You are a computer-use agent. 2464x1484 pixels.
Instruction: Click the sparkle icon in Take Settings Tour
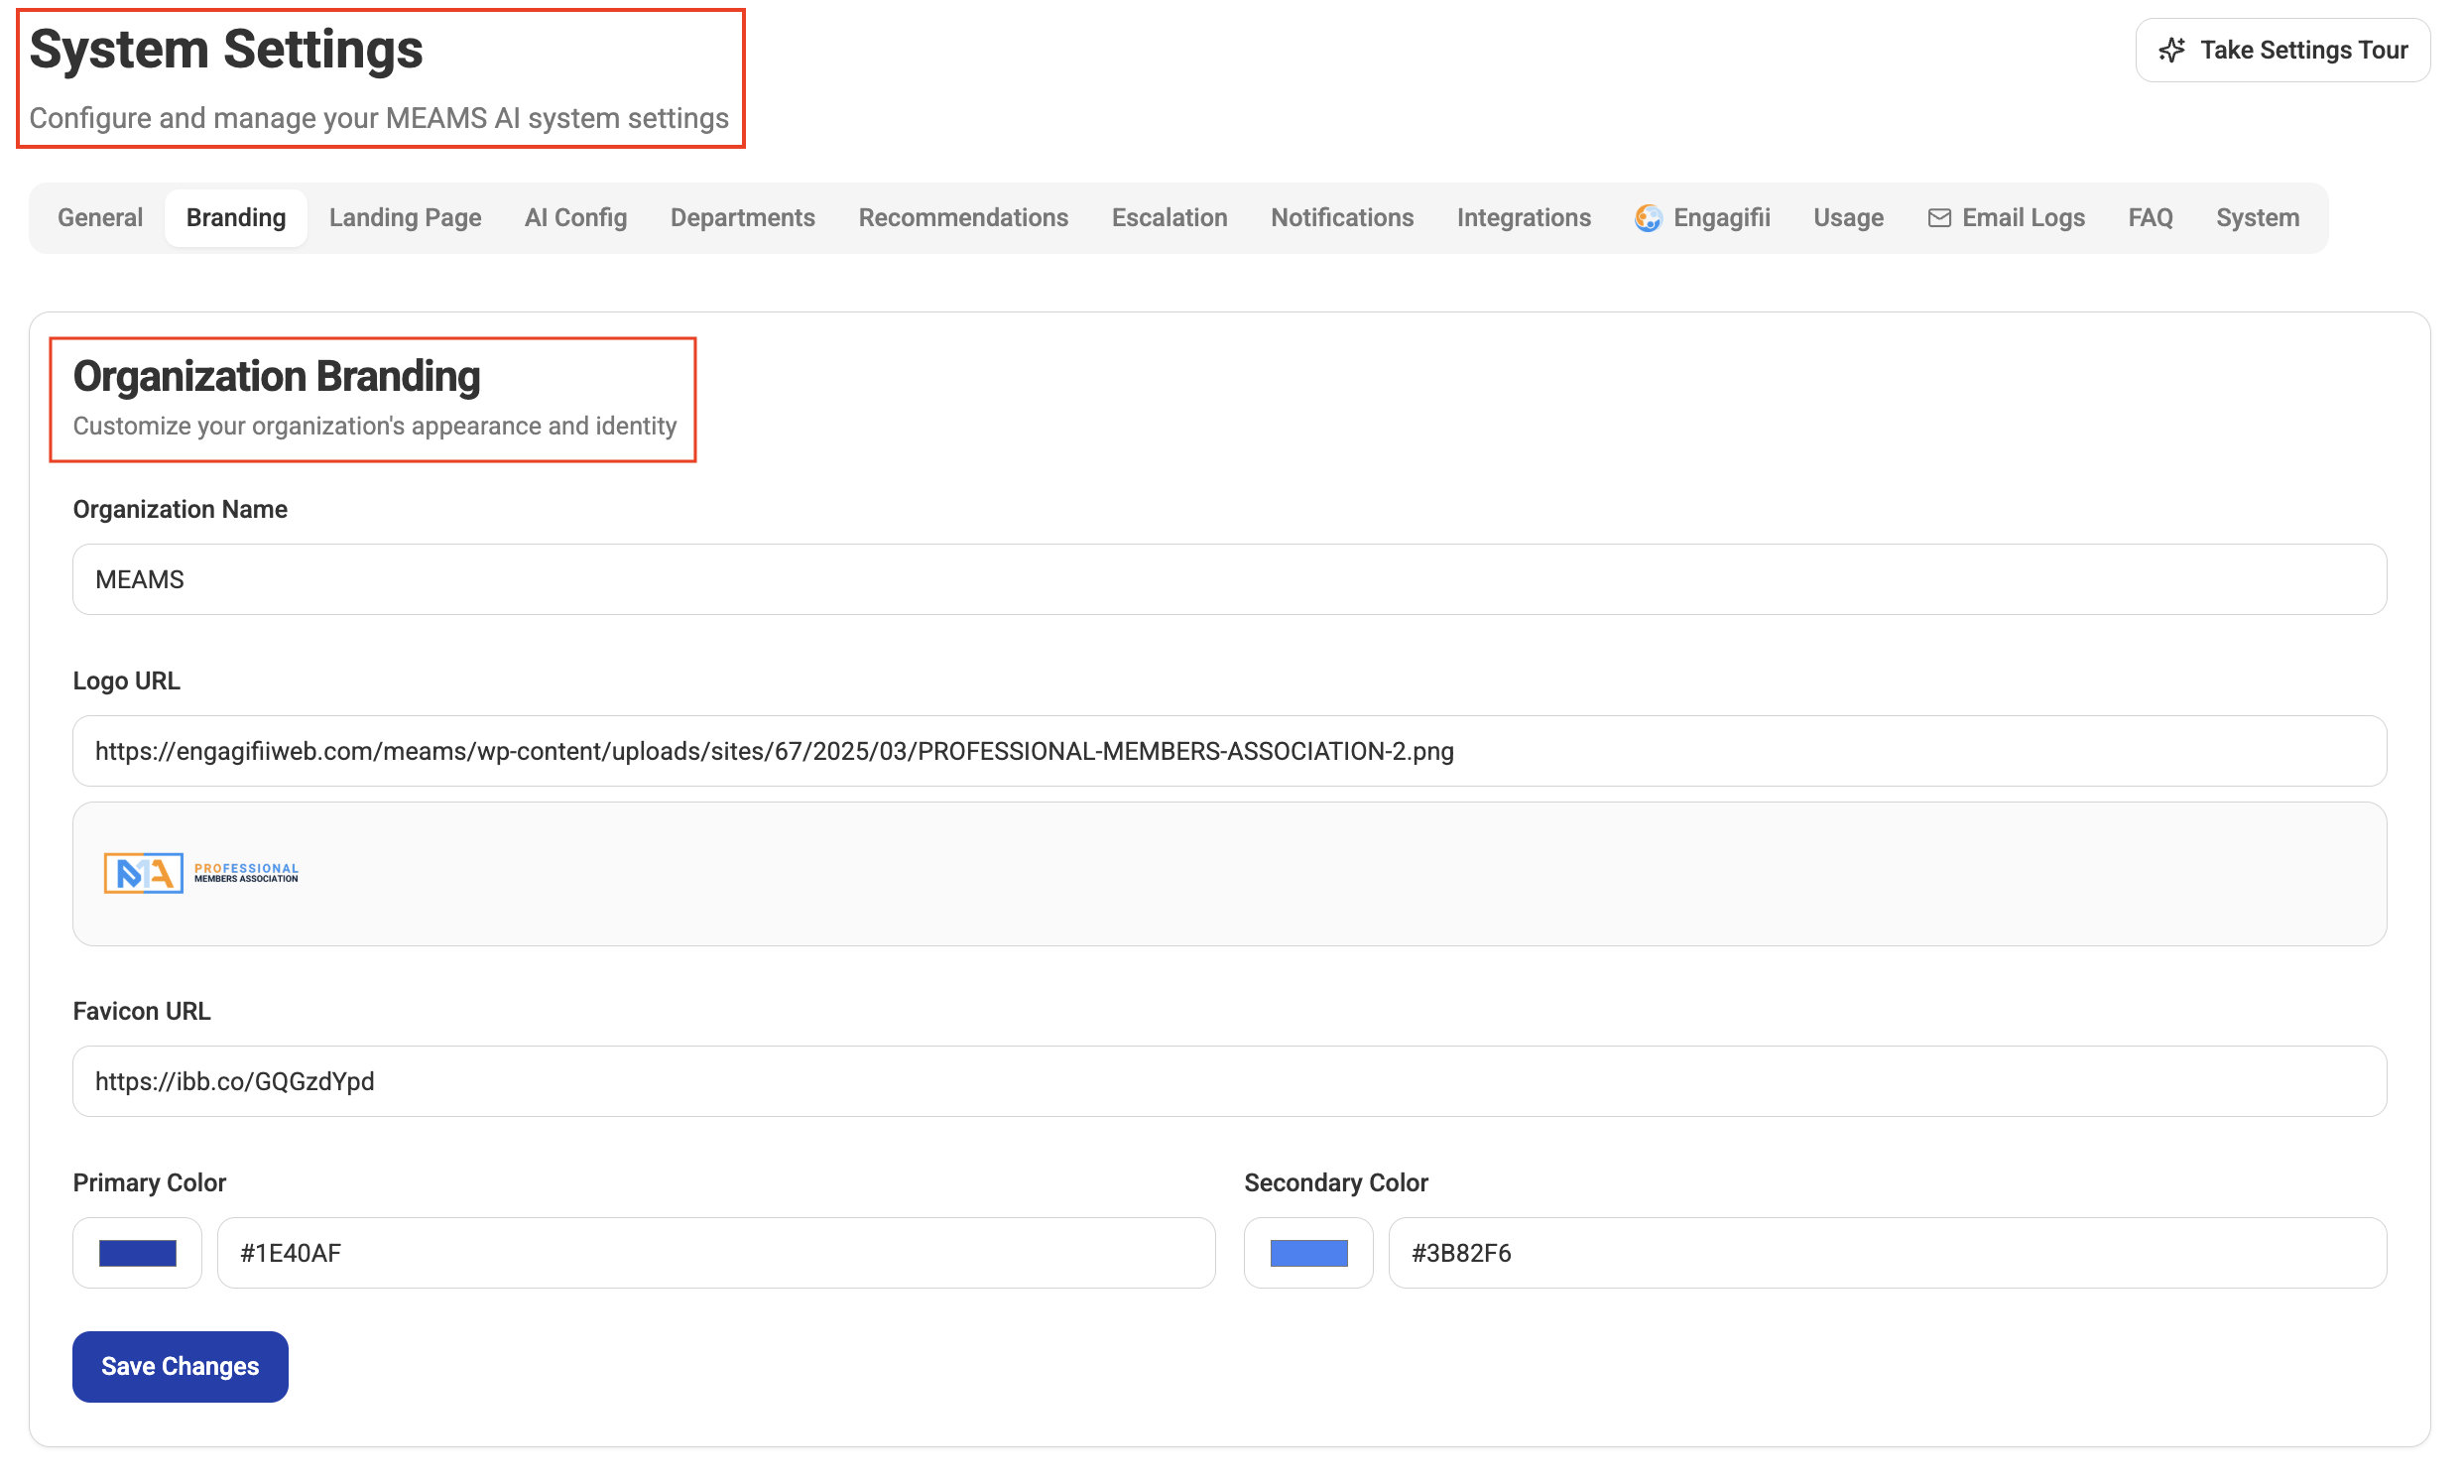coord(2171,50)
